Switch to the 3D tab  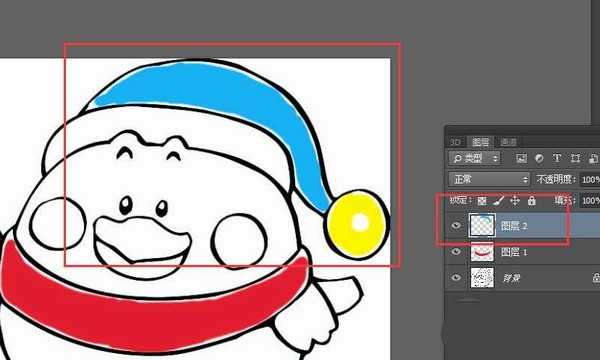[x=455, y=142]
